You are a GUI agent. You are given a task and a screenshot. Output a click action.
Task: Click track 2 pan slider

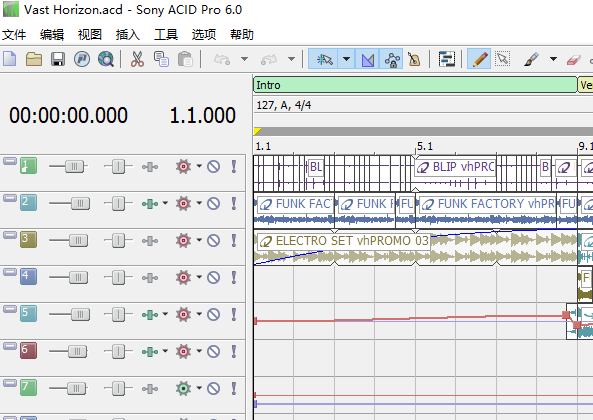coord(118,203)
